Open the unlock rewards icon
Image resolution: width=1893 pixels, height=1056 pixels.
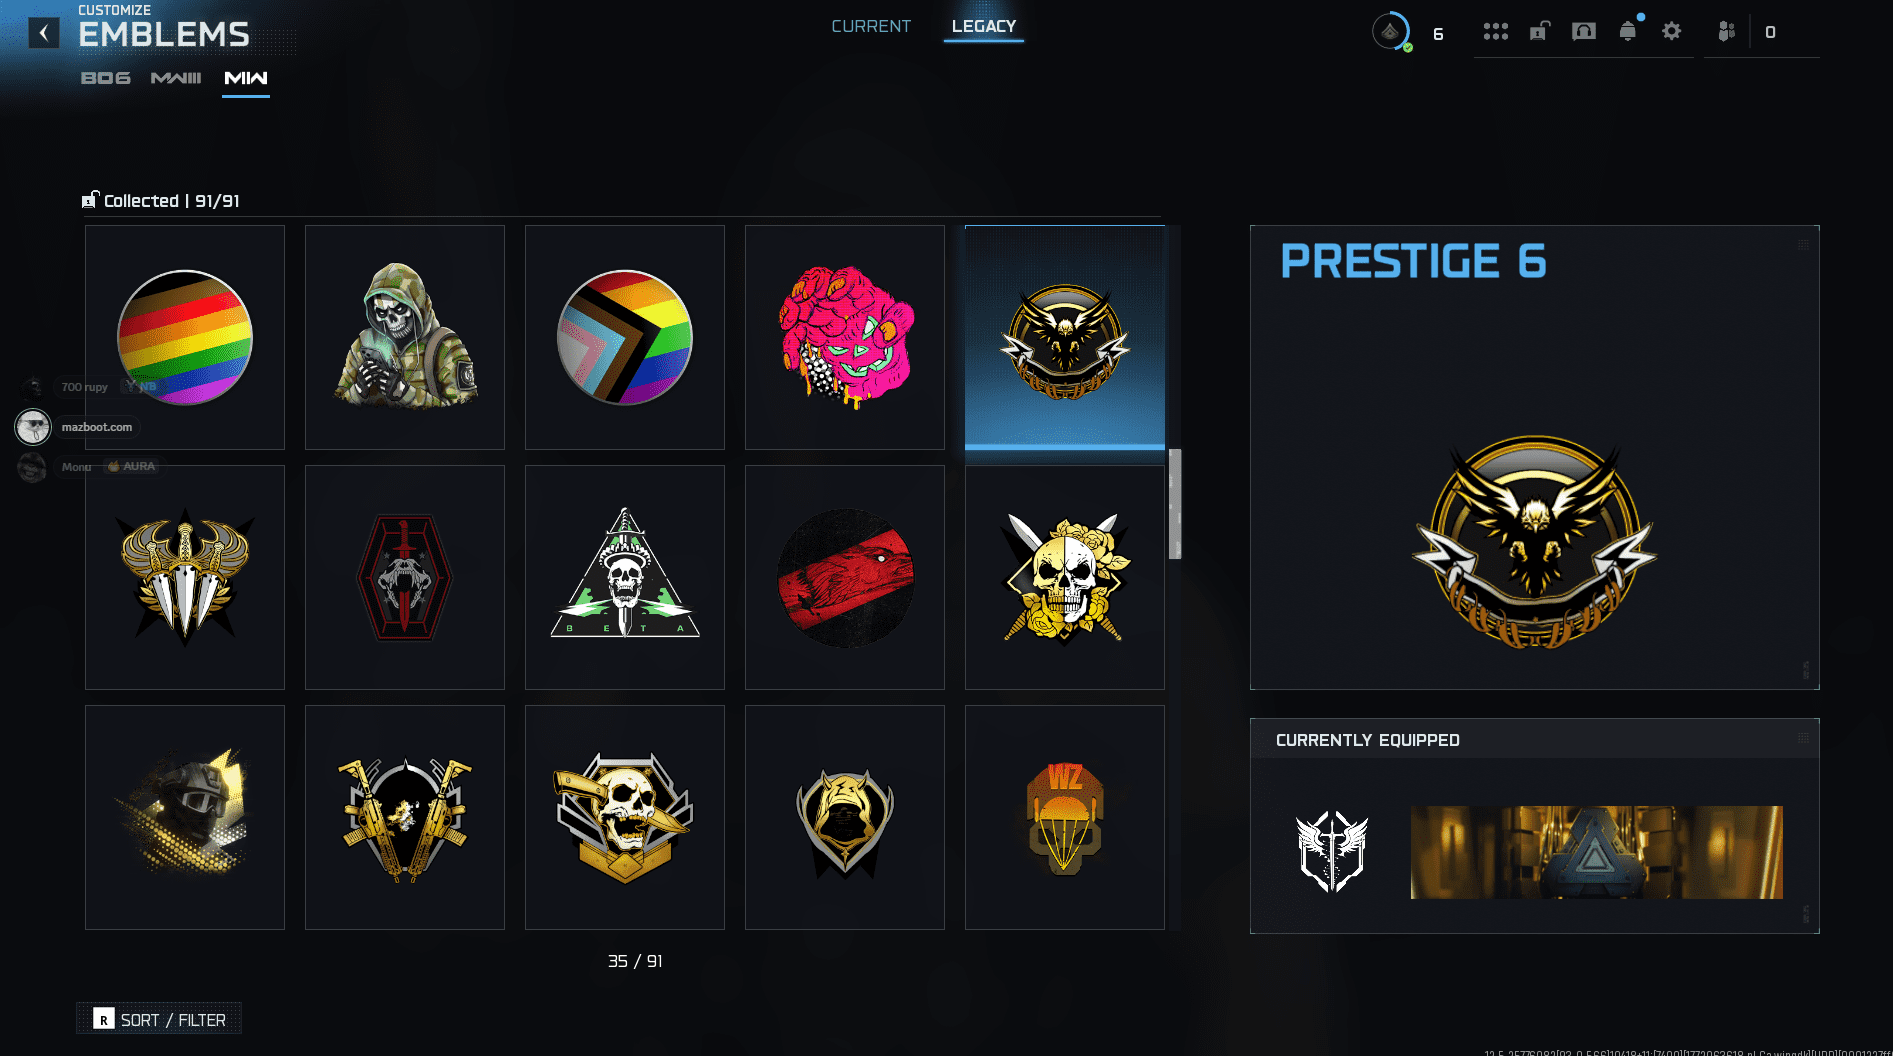point(1539,31)
